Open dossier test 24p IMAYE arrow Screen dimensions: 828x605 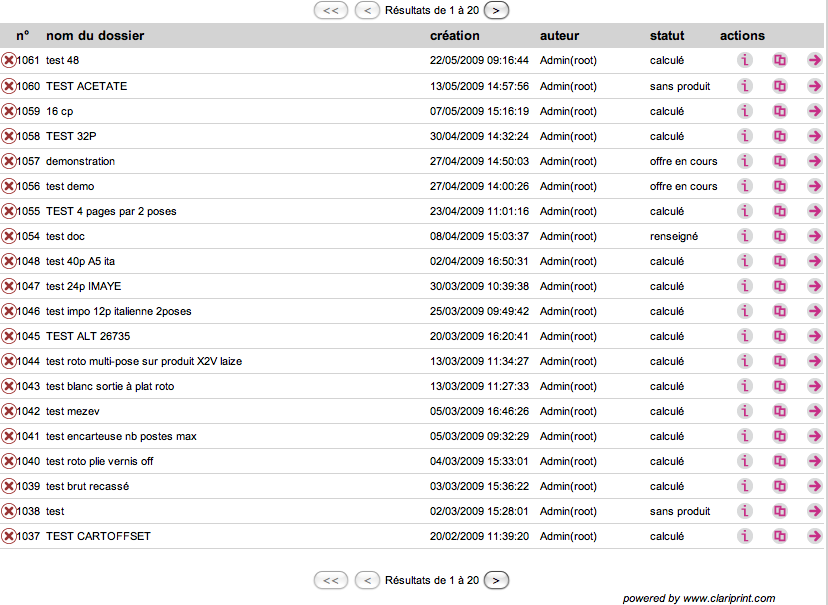point(815,286)
